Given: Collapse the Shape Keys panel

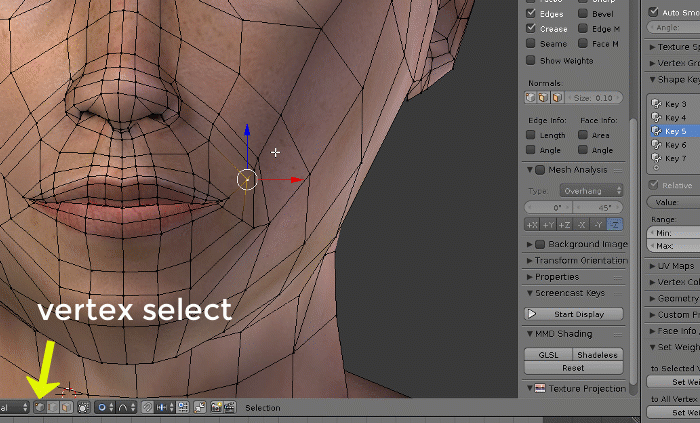Looking at the screenshot, I should pos(653,79).
